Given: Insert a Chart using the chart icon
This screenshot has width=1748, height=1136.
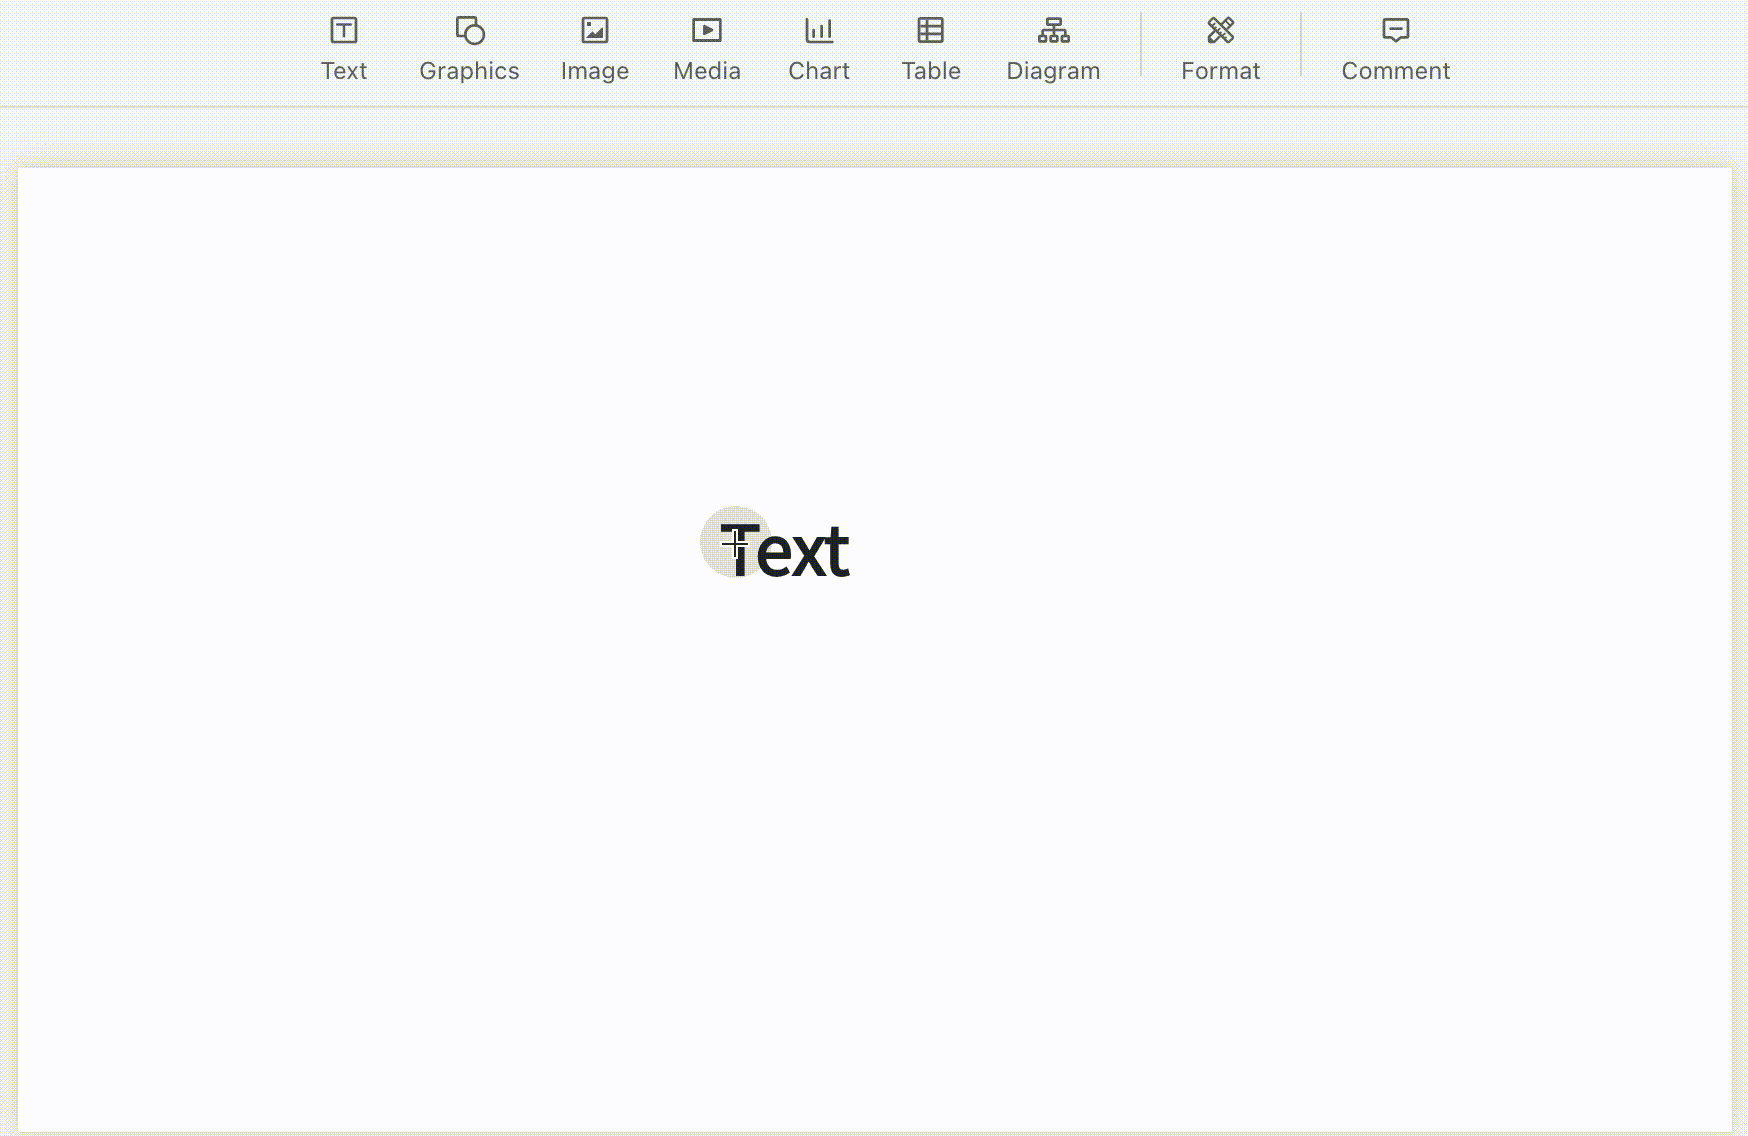Looking at the screenshot, I should pyautogui.click(x=819, y=31).
